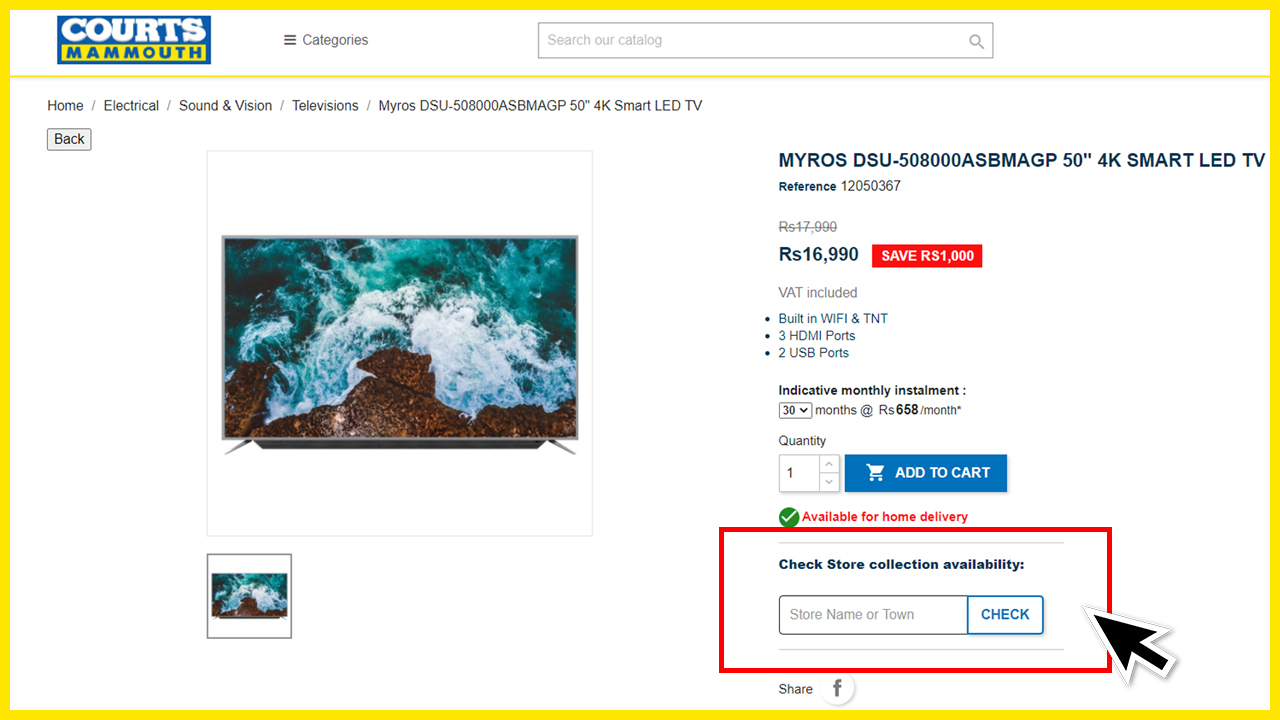Click the search magnifier icon
Viewport: 1280px width, 720px height.
tap(976, 41)
